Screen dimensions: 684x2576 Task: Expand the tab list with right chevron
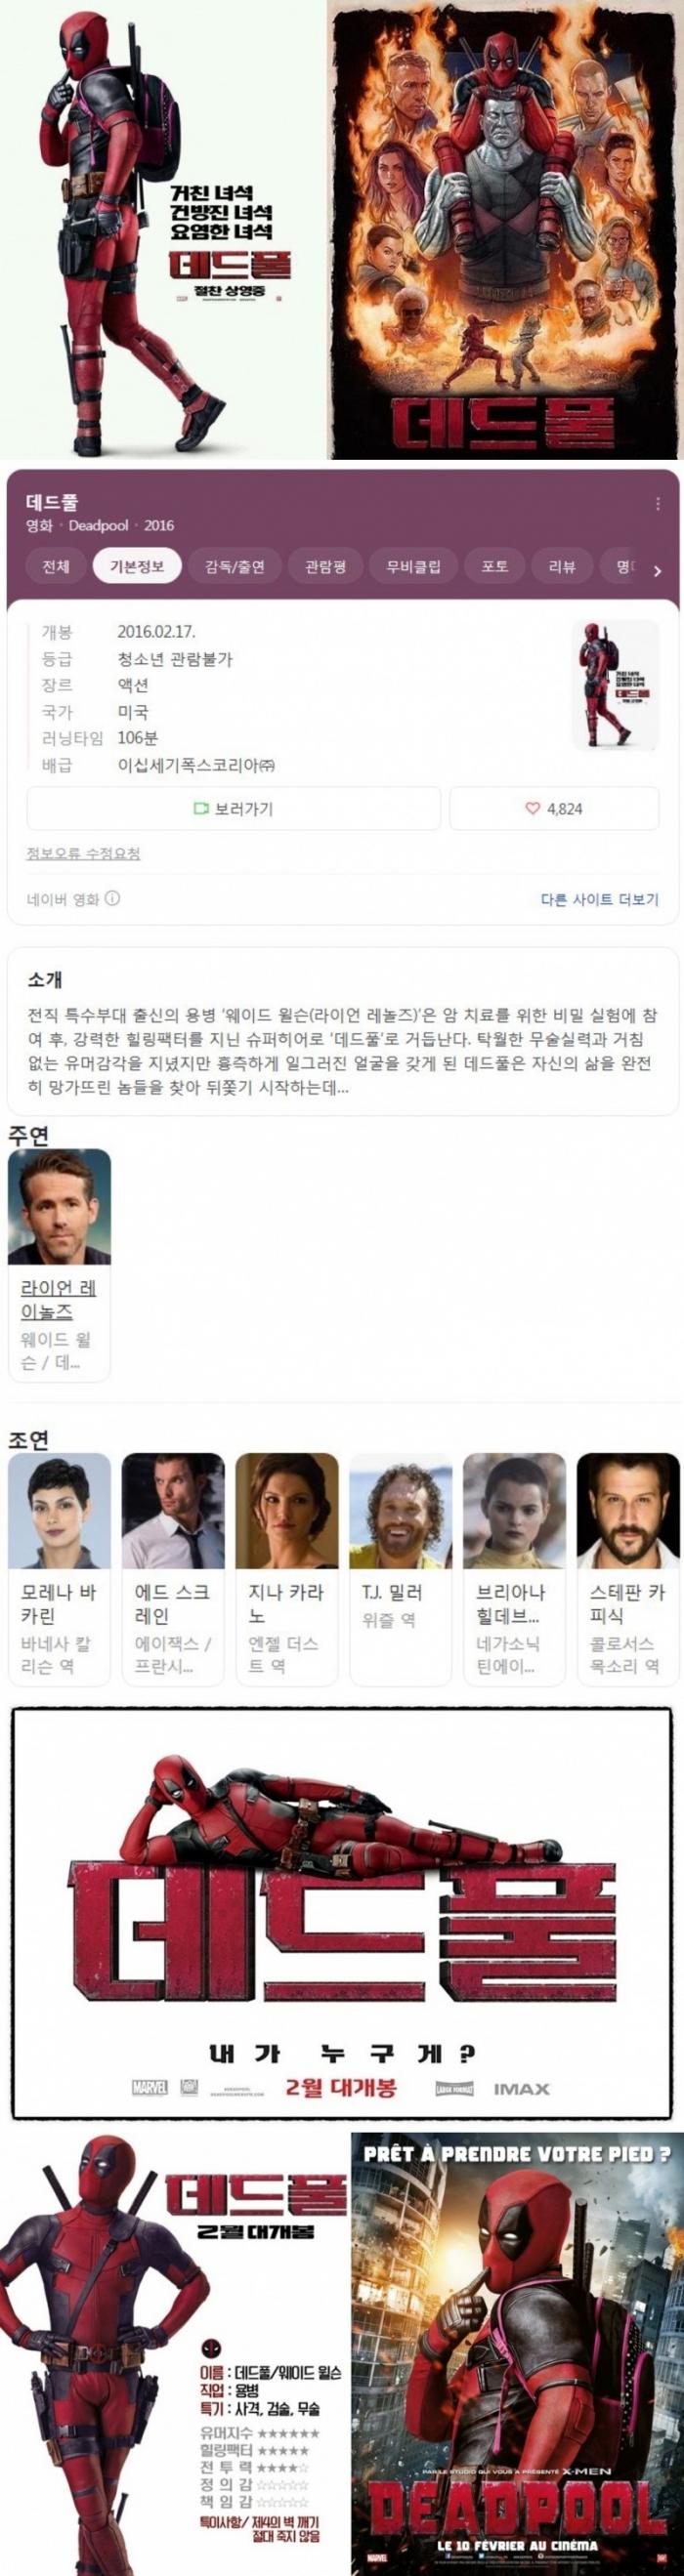pos(657,571)
